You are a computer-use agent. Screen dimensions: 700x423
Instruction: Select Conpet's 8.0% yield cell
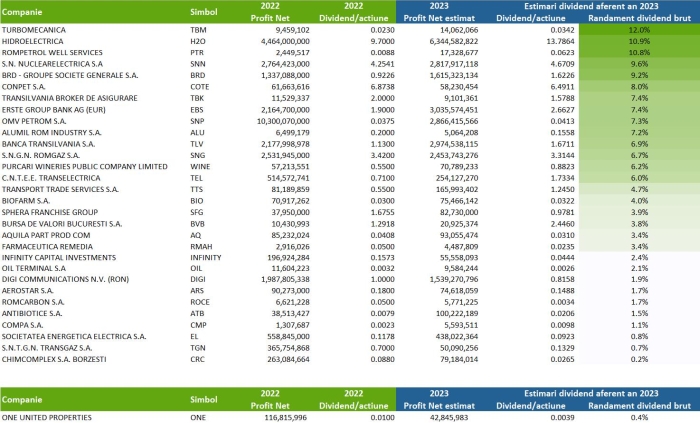[x=639, y=87]
